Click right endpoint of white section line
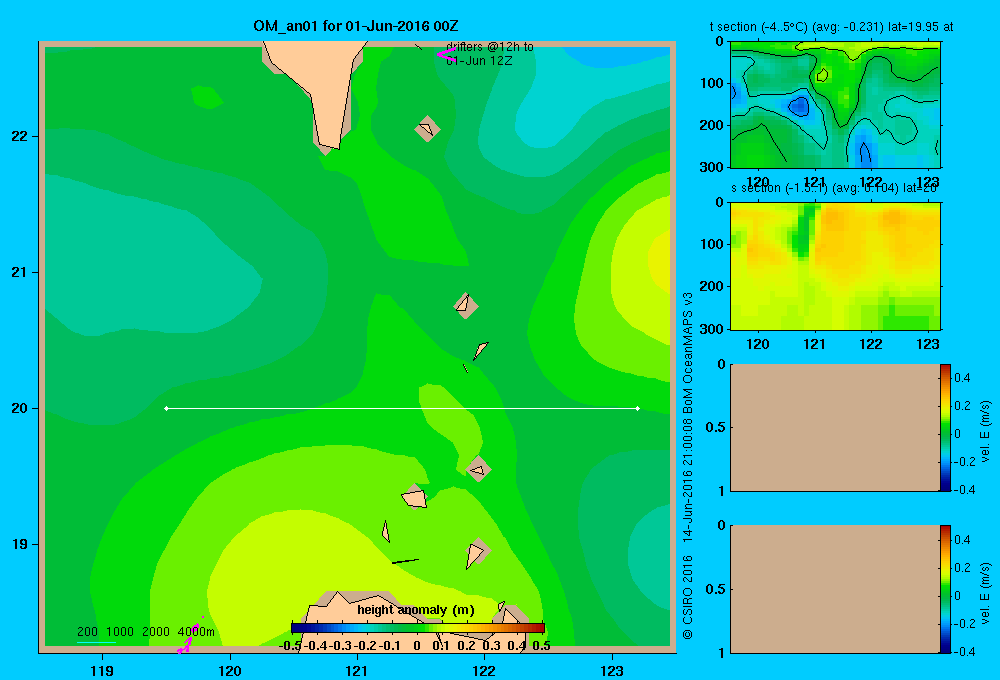Image resolution: width=1000 pixels, height=680 pixels. [x=637, y=408]
